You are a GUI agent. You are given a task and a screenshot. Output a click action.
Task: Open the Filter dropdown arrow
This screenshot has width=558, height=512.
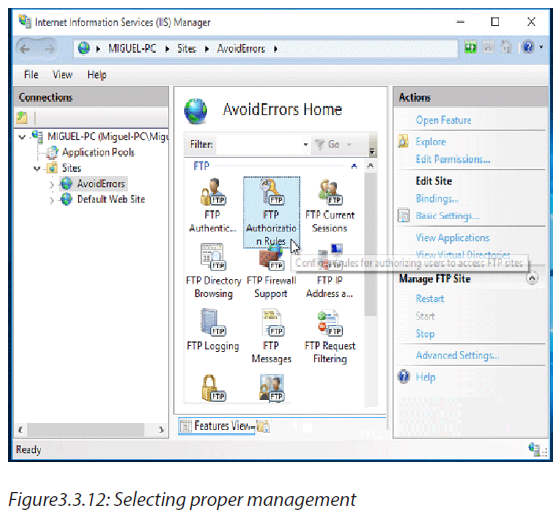click(x=305, y=144)
